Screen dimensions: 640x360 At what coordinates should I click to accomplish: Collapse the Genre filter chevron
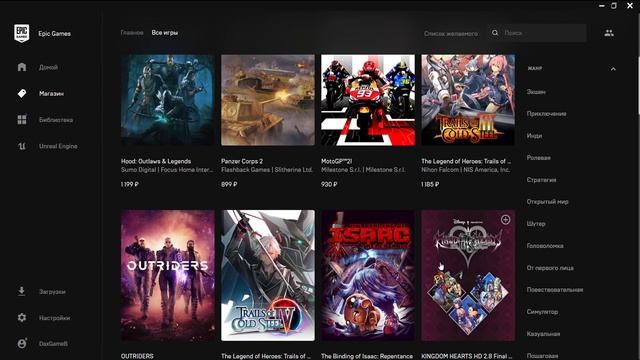613,69
